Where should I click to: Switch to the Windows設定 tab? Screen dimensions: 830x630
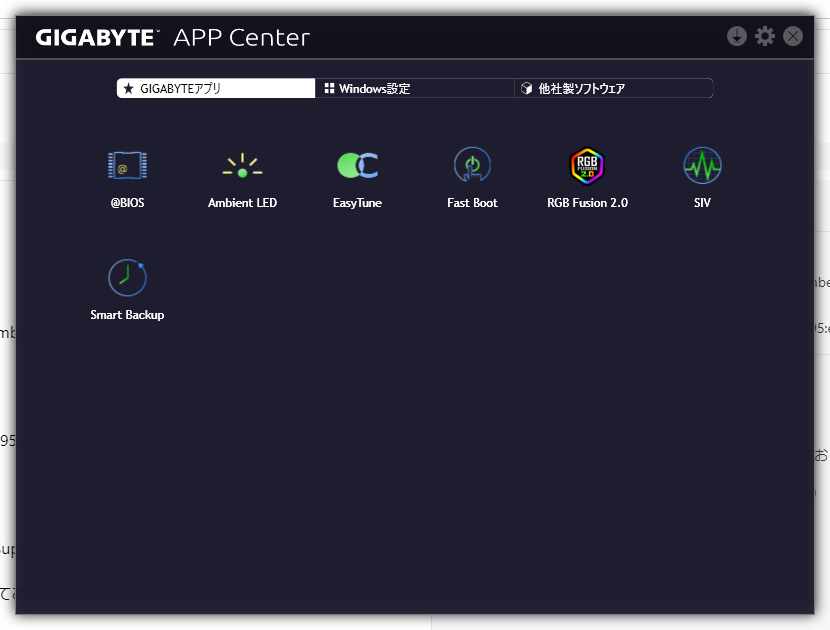point(414,88)
